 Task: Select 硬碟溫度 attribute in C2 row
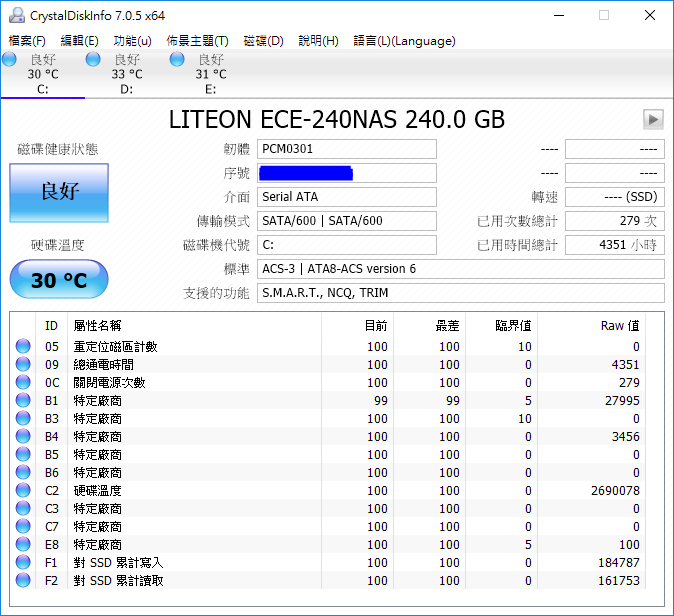pyautogui.click(x=97, y=490)
